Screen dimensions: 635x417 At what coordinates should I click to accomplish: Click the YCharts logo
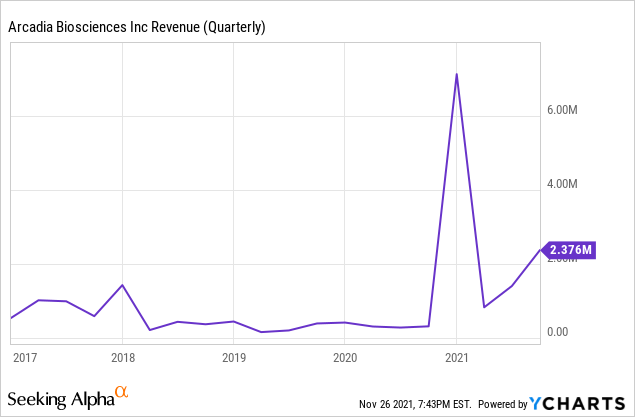[x=577, y=404]
